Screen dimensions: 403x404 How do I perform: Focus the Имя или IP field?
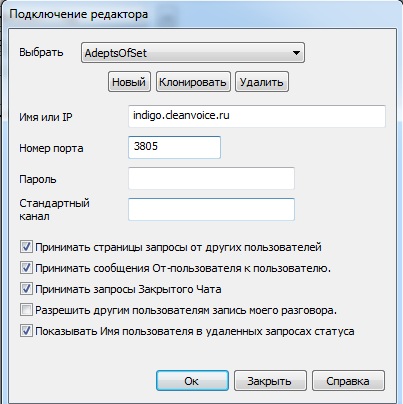257,116
